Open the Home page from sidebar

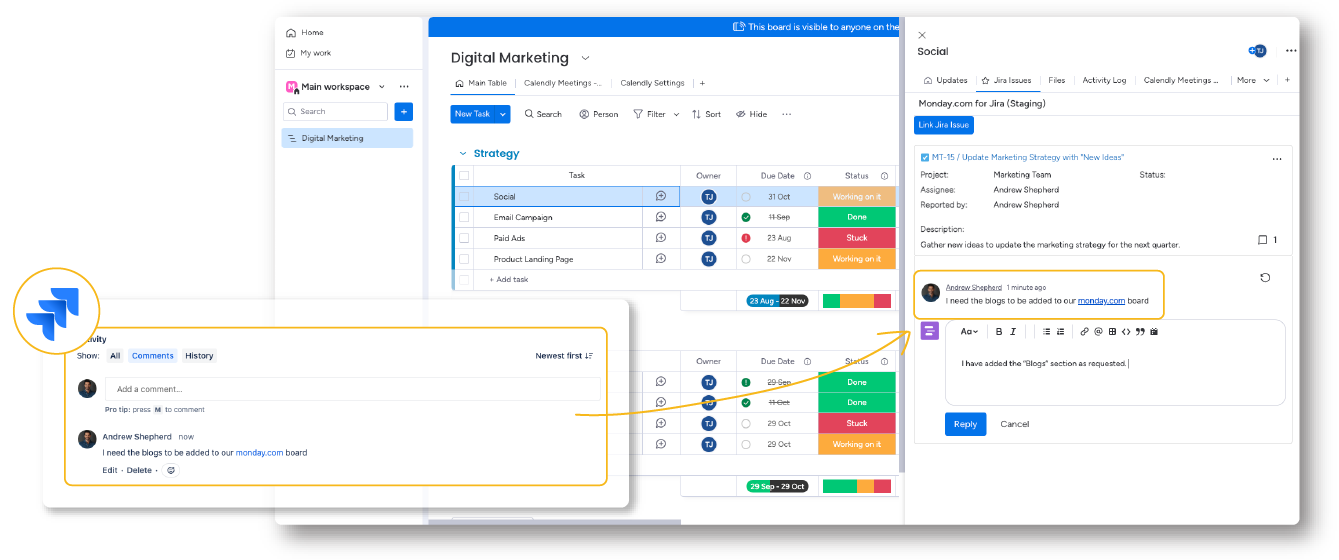point(304,33)
